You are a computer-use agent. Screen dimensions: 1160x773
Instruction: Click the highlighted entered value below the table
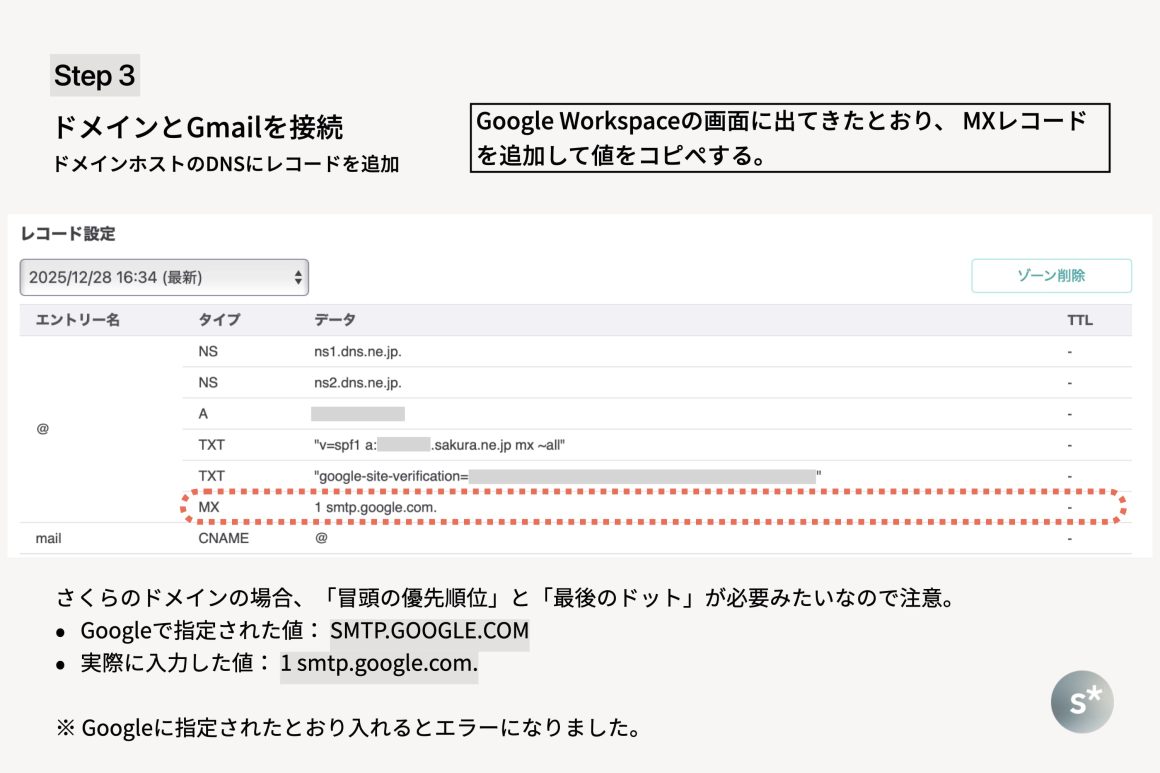379,663
